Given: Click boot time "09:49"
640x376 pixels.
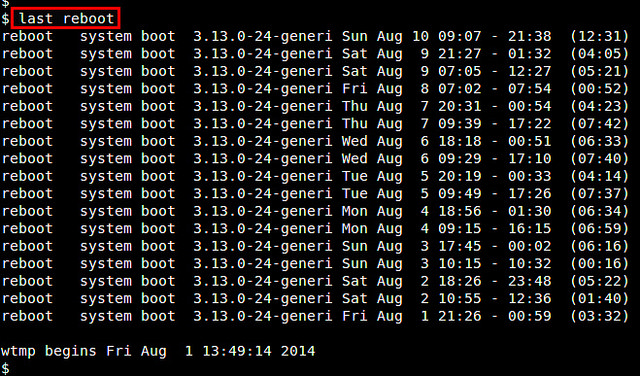Looking at the screenshot, I should point(460,194).
